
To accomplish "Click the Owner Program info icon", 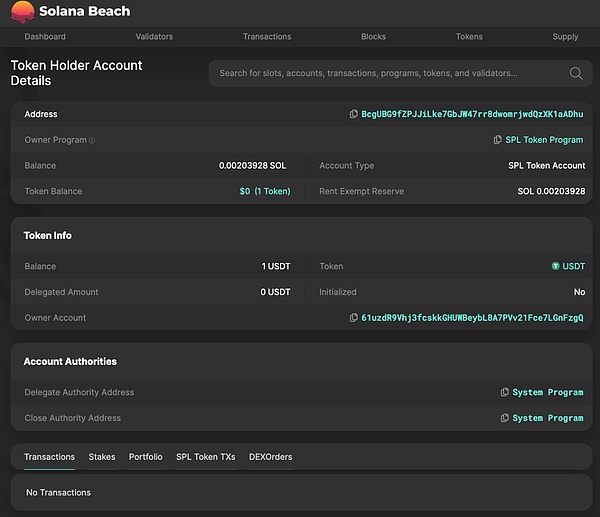I will click(x=92, y=141).
